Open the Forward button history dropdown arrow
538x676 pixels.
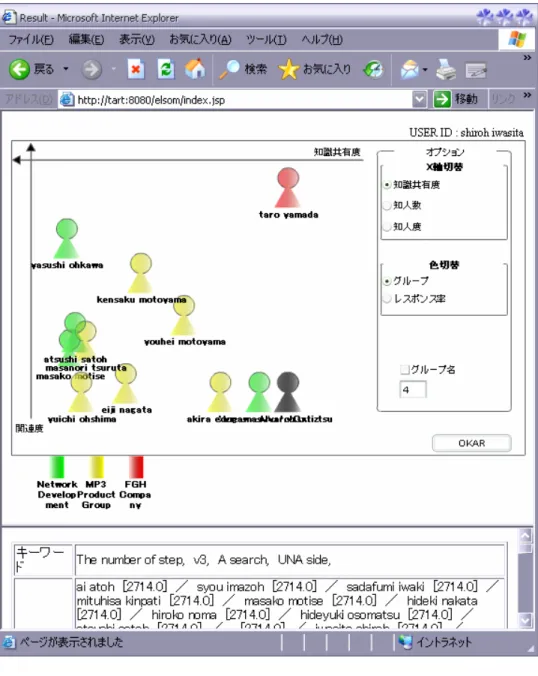[x=114, y=69]
